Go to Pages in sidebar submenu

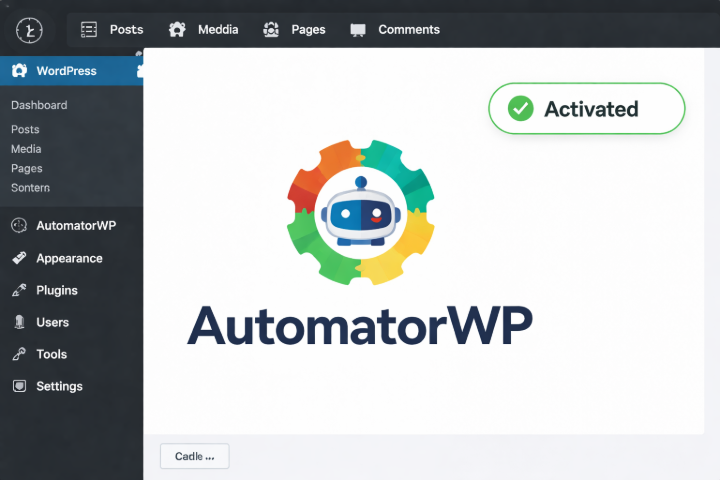point(27,168)
